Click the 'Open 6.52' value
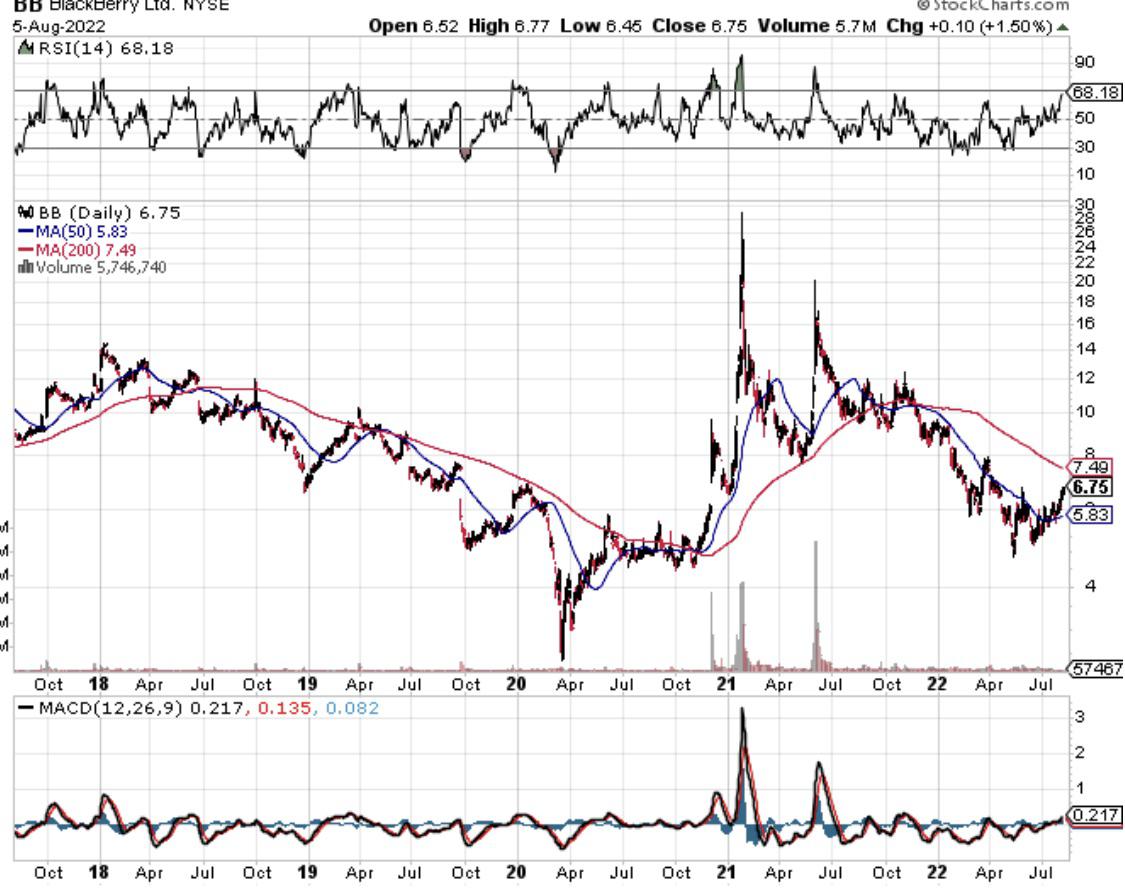1125x893 pixels. (x=413, y=26)
